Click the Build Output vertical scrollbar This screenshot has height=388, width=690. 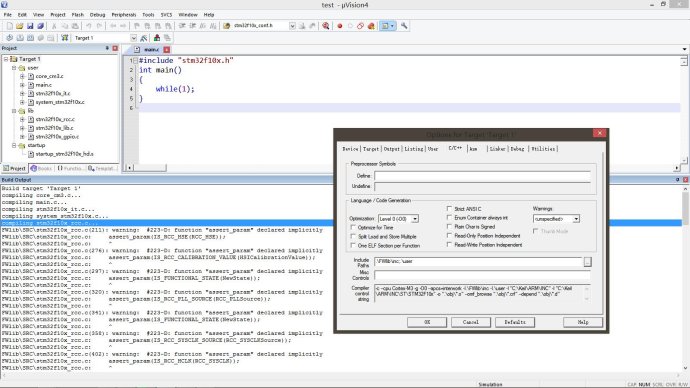tap(686, 278)
